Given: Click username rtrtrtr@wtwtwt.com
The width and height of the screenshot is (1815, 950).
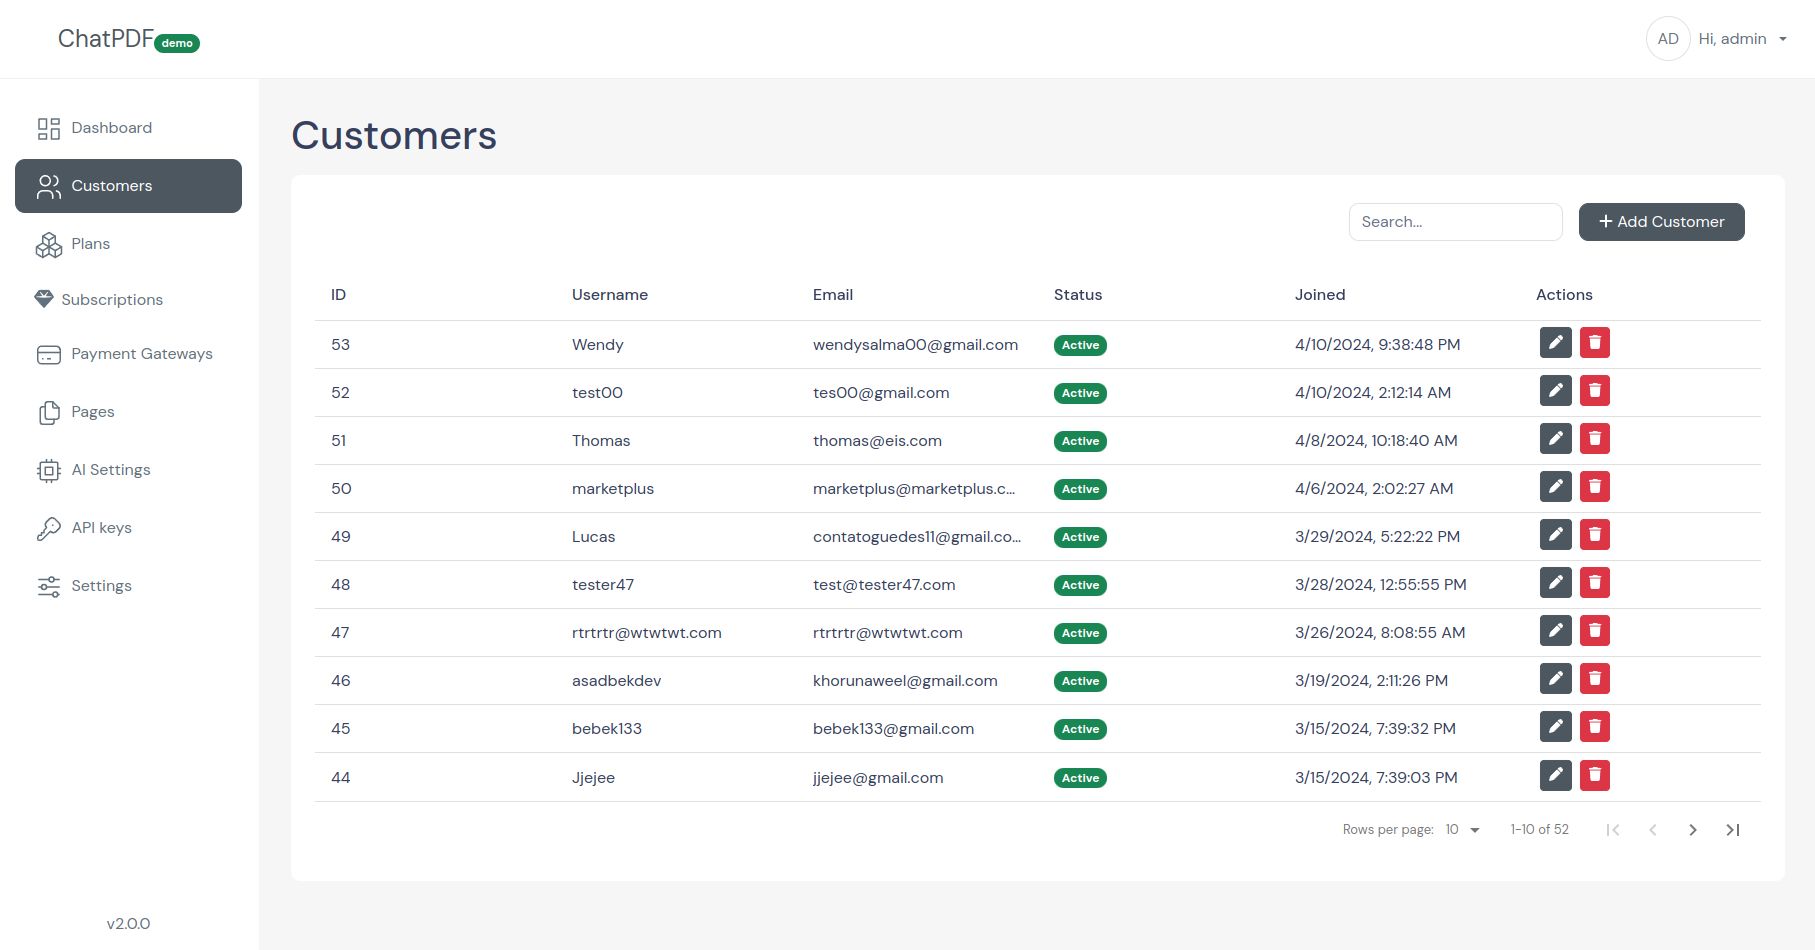Looking at the screenshot, I should pos(647,633).
